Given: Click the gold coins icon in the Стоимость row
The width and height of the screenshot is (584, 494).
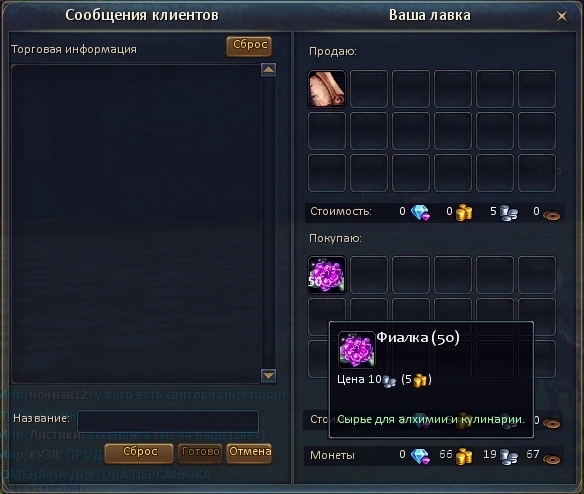Looking at the screenshot, I should click(x=464, y=213).
